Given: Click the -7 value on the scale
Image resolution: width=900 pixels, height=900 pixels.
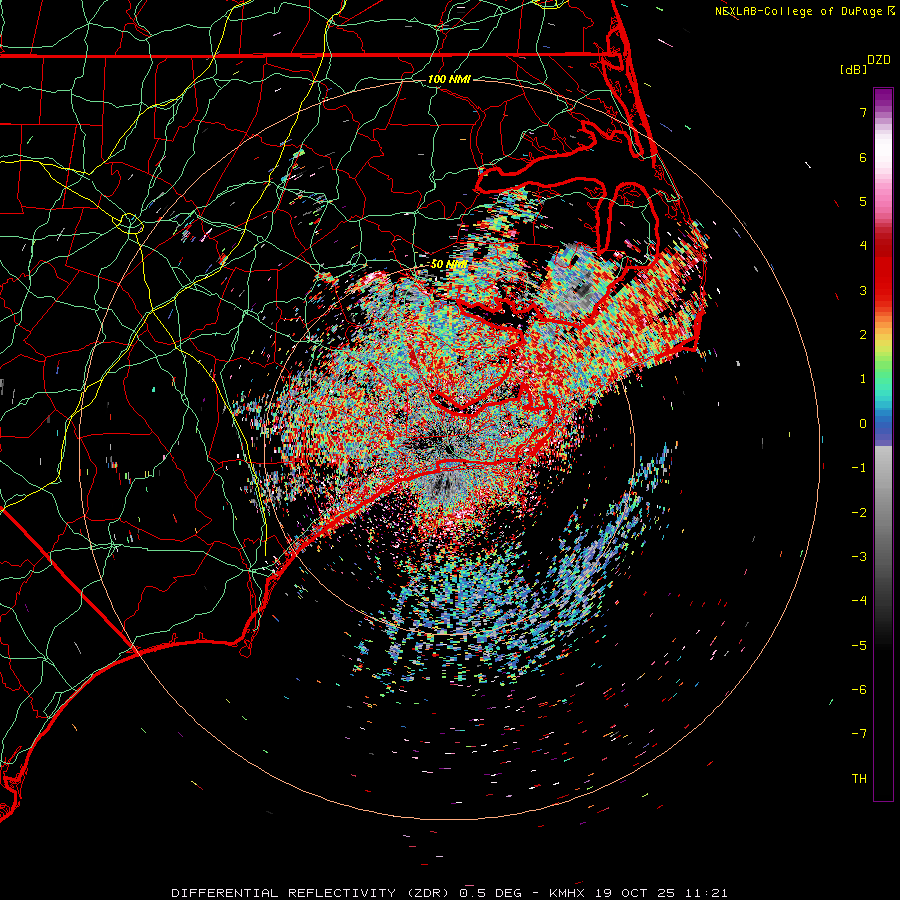Looking at the screenshot, I should click(x=859, y=734).
